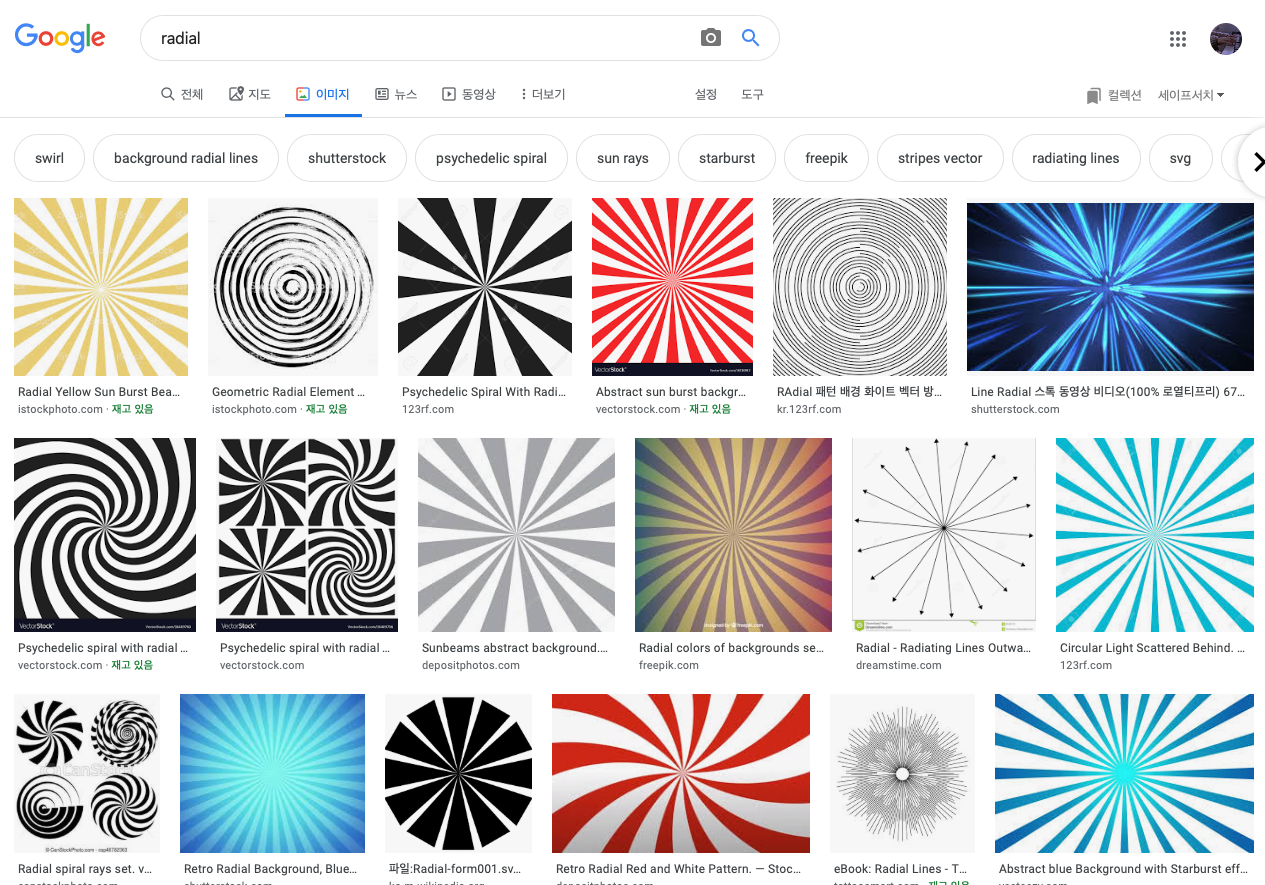Open the concentric circles RAdial 패턴 image

[860, 287]
